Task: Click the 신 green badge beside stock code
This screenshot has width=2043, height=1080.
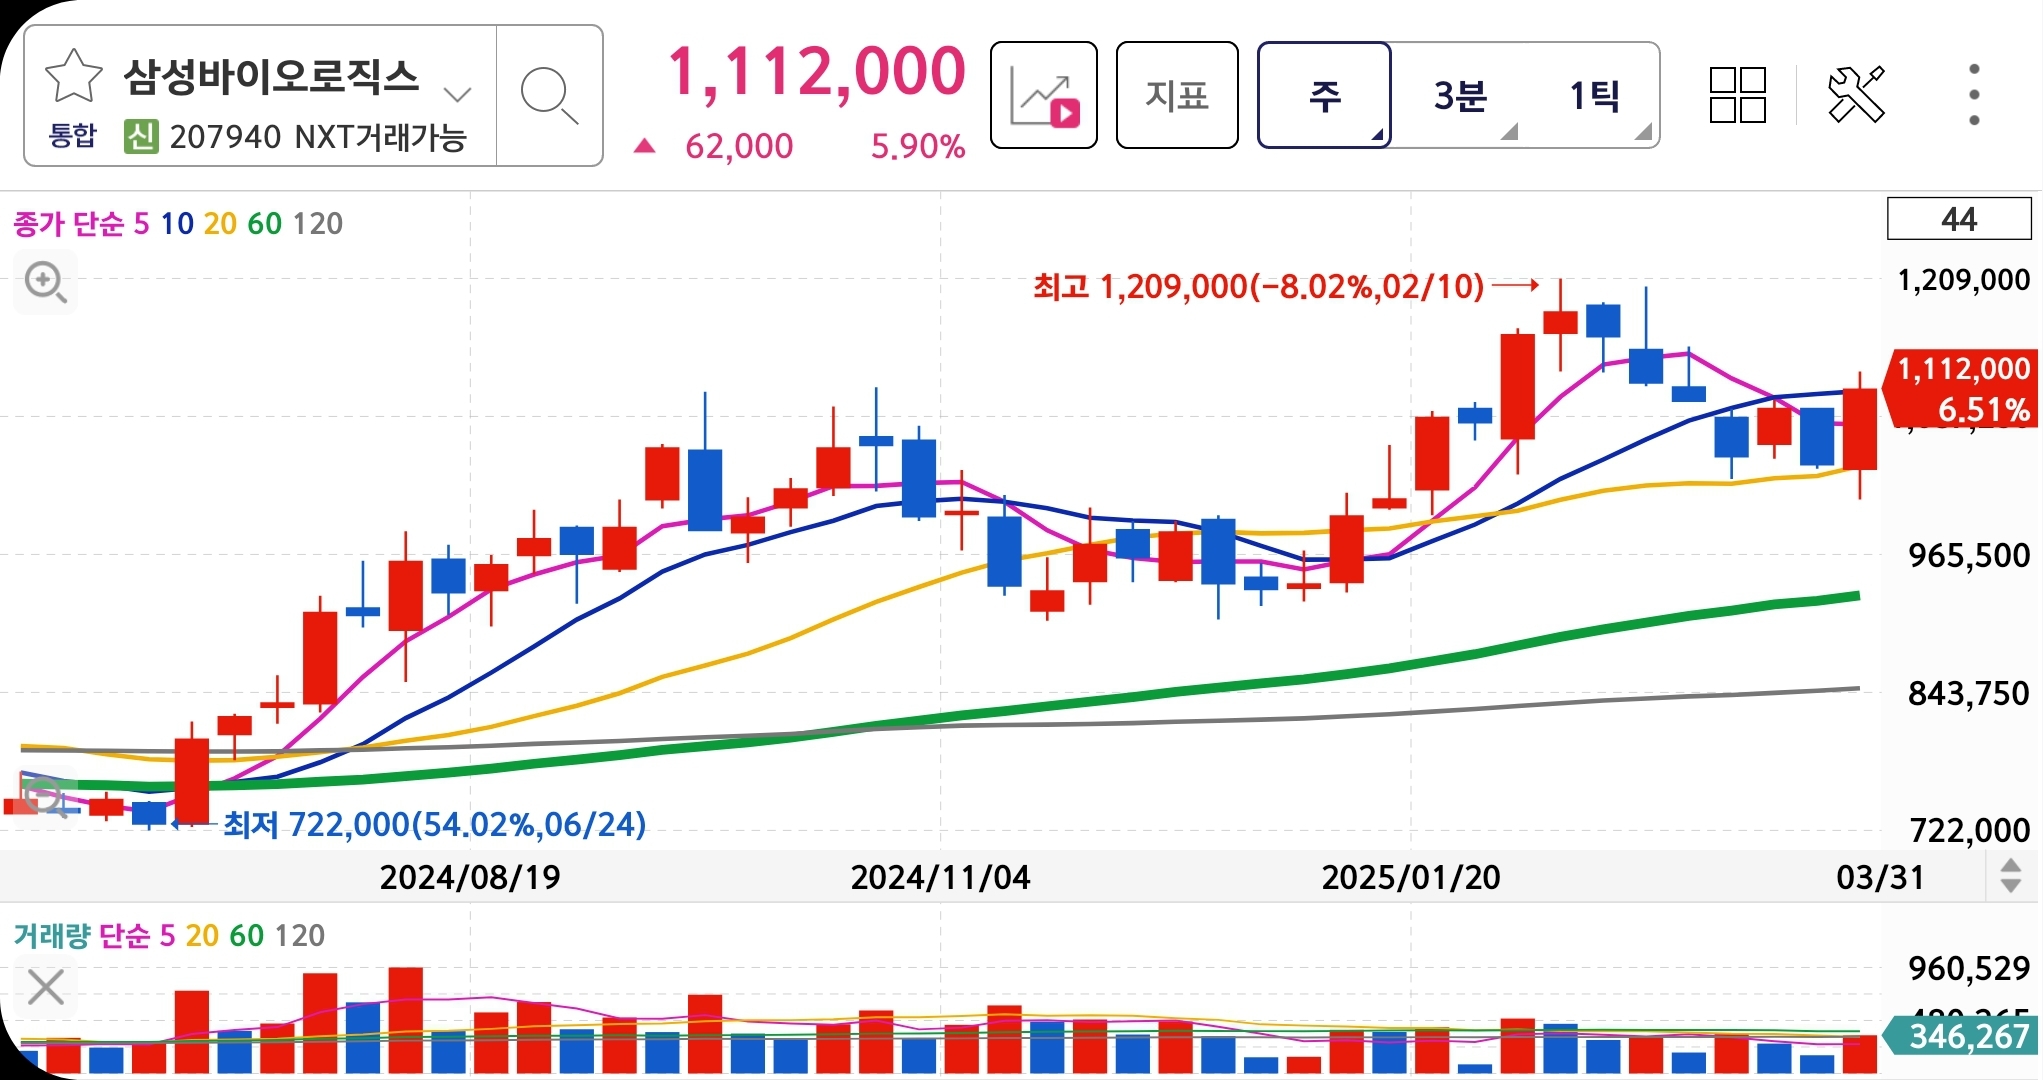Action: 141,136
